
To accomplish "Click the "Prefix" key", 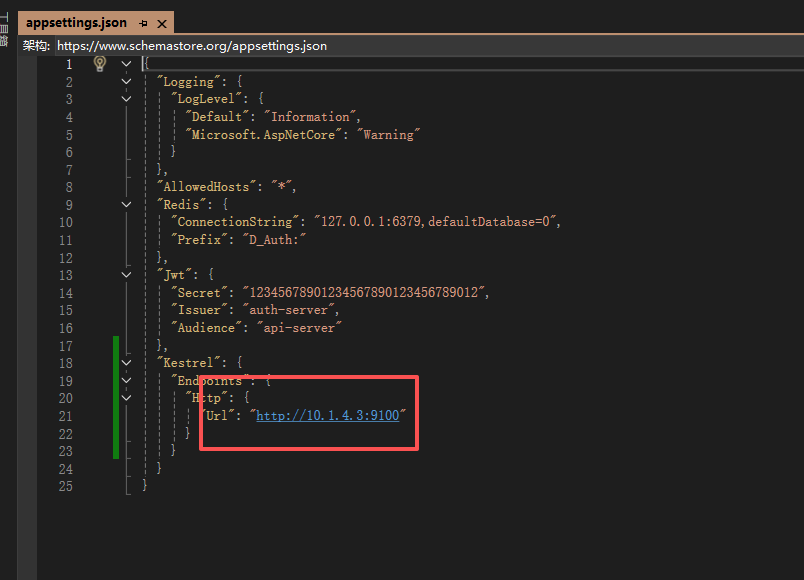I will 199,239.
